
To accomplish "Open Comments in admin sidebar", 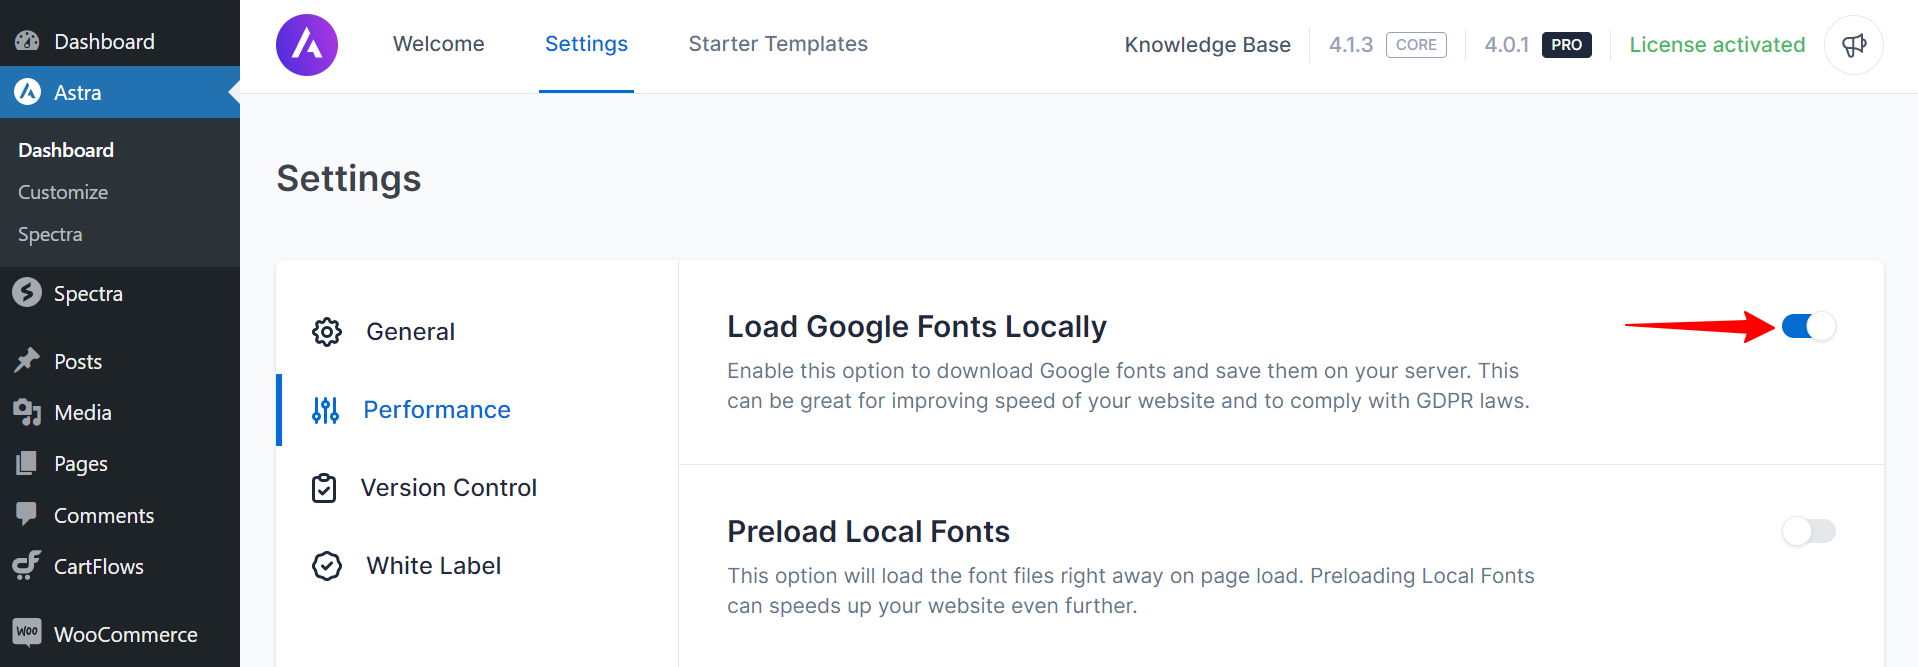I will (x=103, y=516).
